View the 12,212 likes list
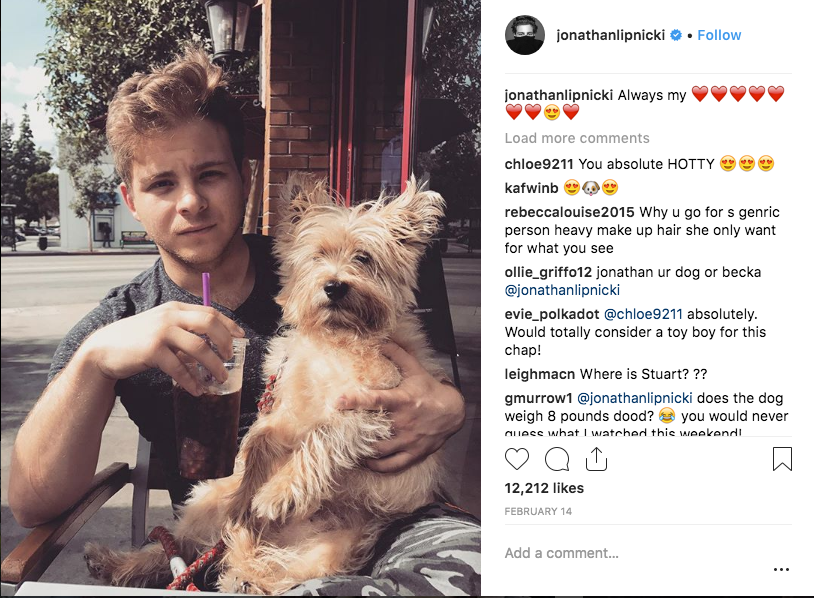This screenshot has height=598, width=814. [544, 488]
